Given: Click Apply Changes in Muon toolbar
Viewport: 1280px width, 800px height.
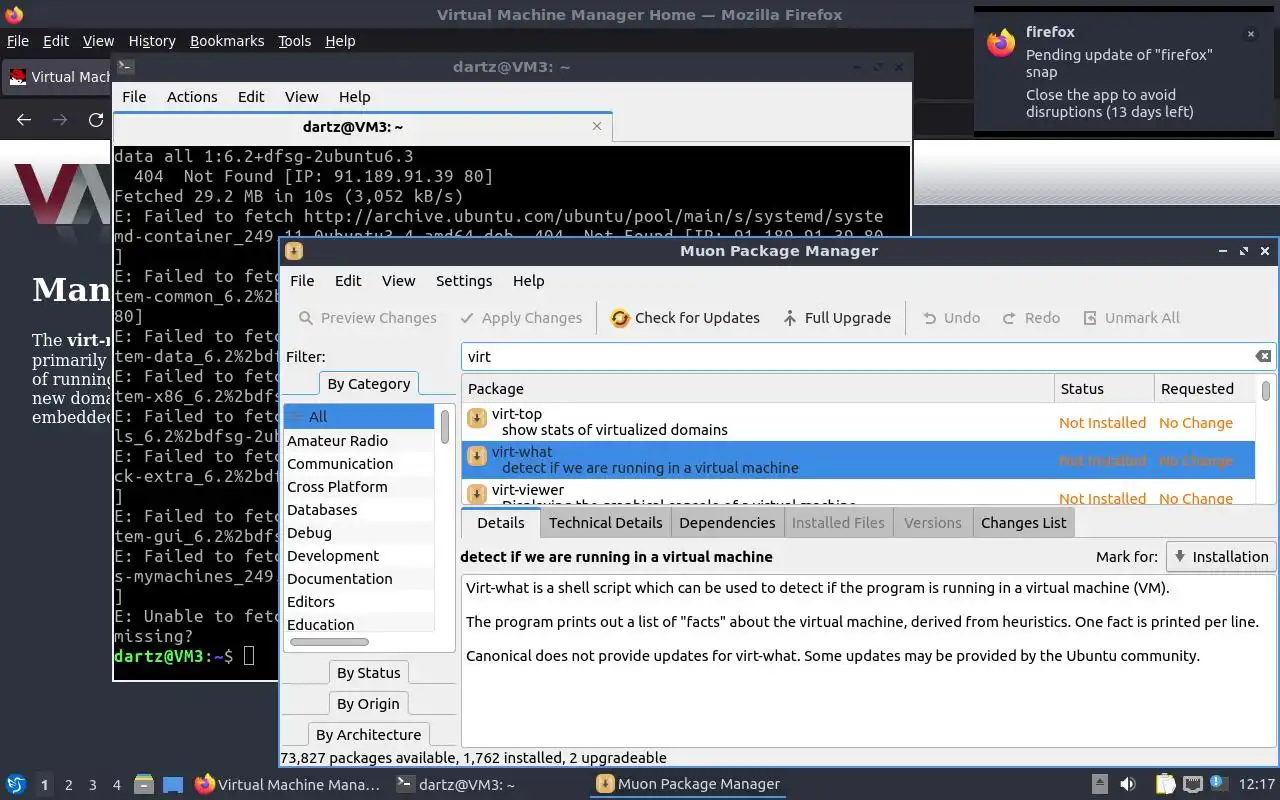Looking at the screenshot, I should [521, 318].
